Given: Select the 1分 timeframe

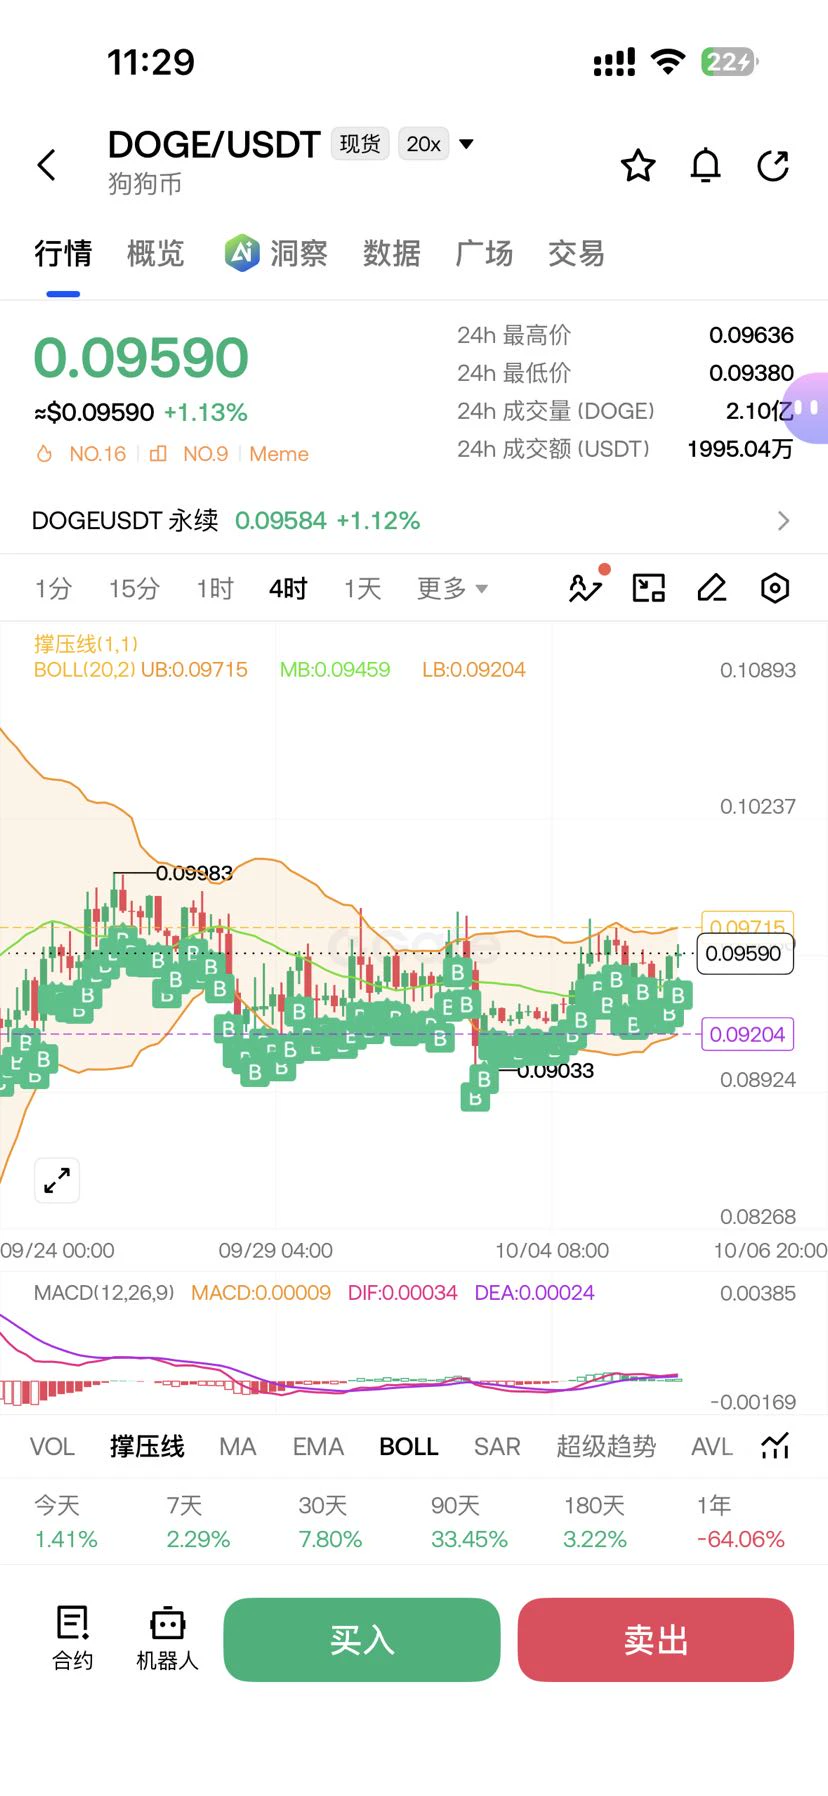Looking at the screenshot, I should pos(53,588).
